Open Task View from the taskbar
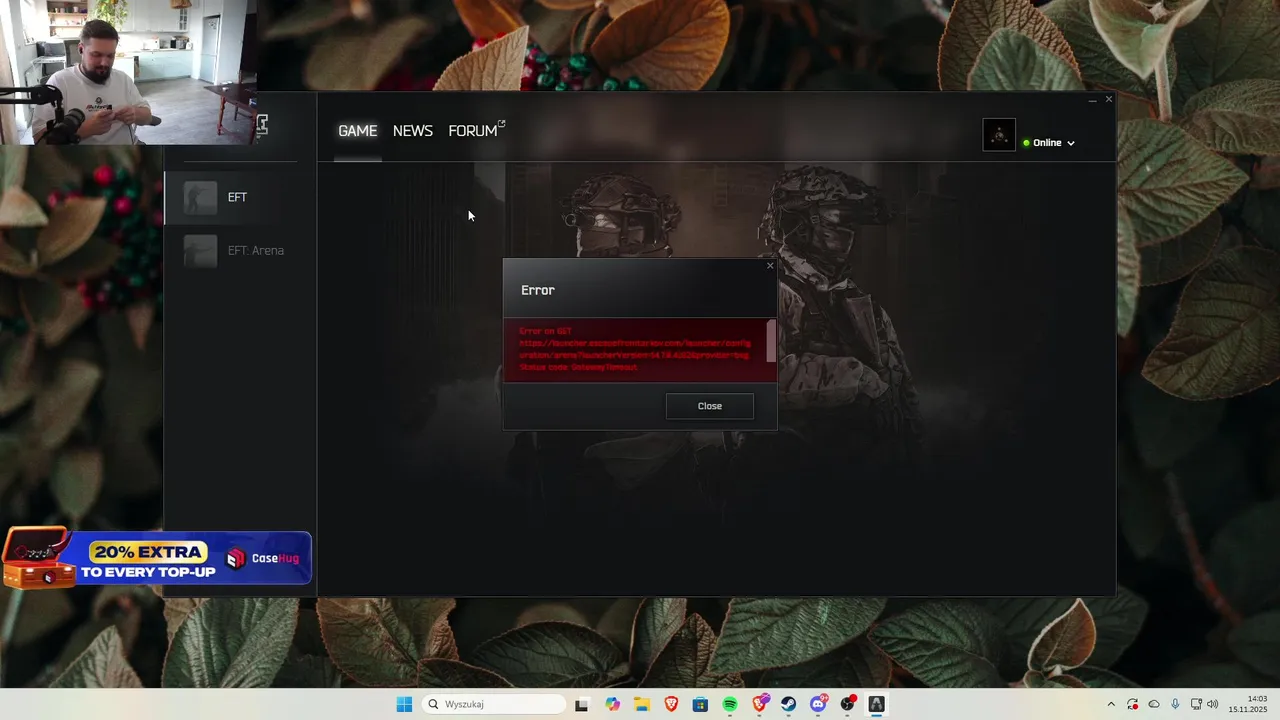This screenshot has height=720, width=1280. [582, 704]
